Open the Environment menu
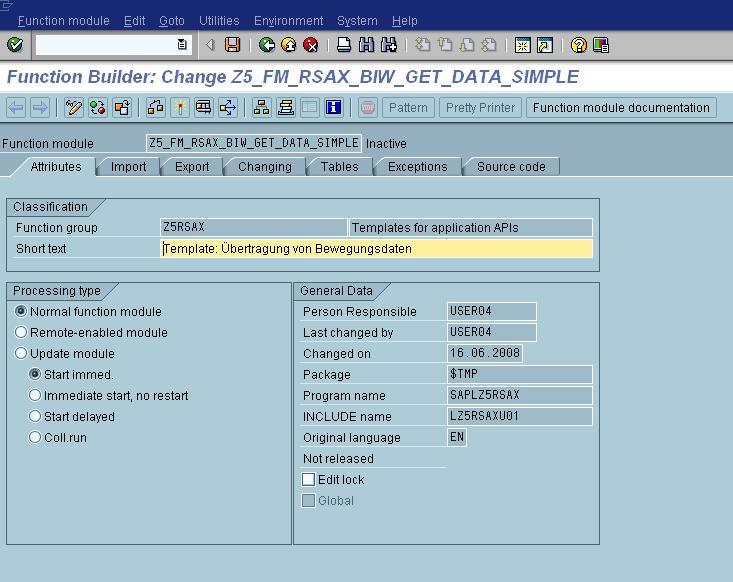 click(288, 21)
